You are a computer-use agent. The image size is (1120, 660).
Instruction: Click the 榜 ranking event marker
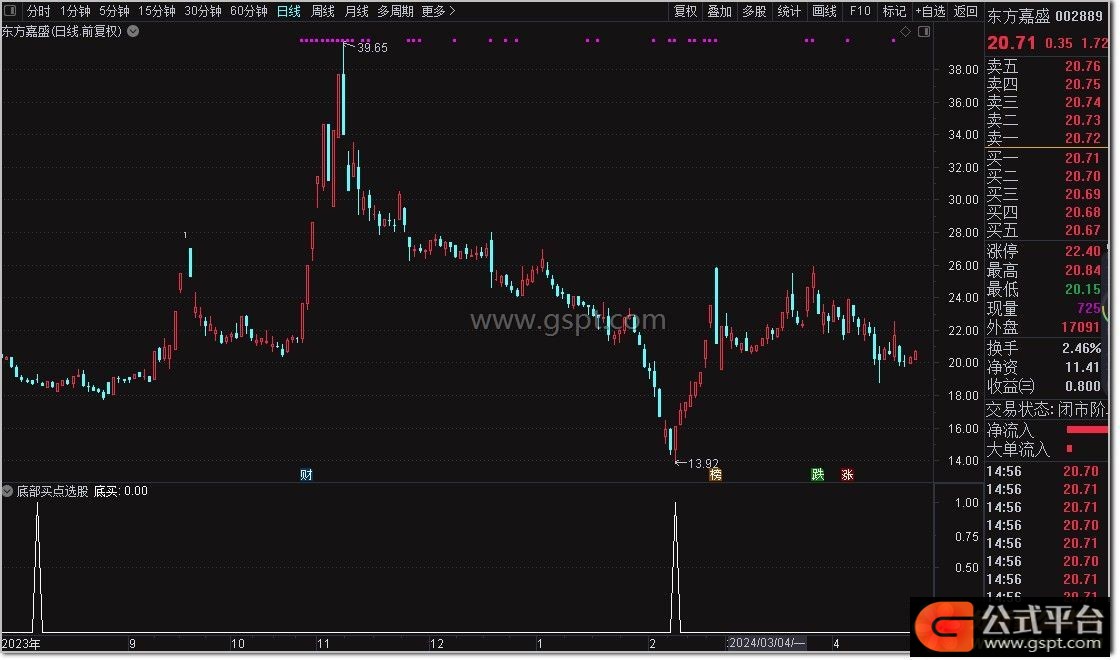715,474
